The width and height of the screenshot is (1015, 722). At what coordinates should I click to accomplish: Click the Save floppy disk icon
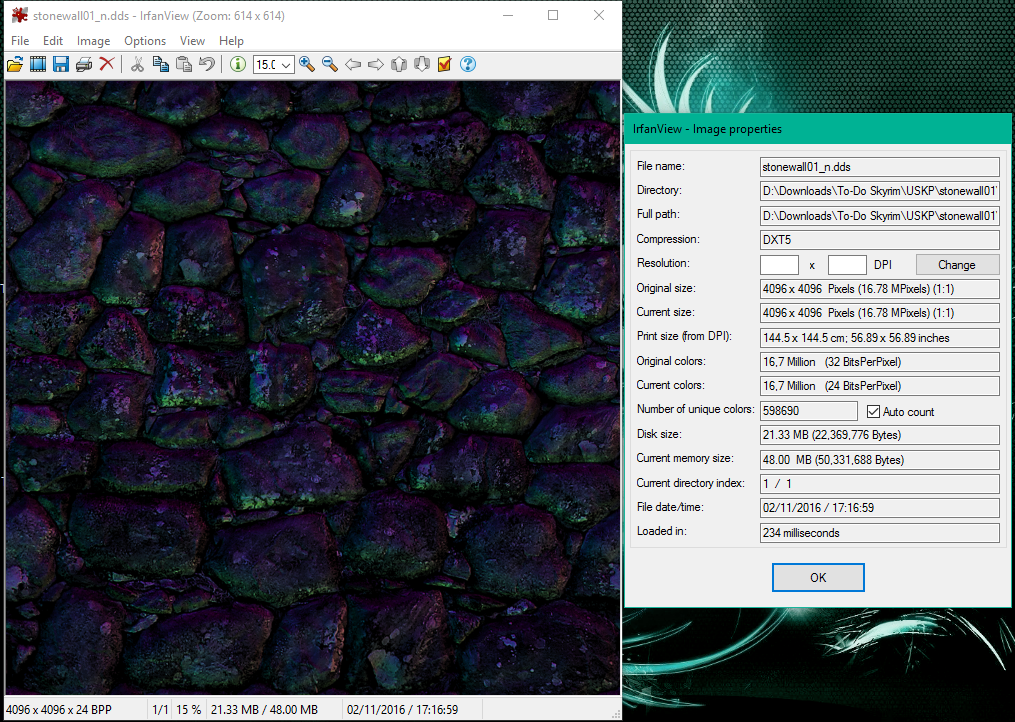click(61, 65)
